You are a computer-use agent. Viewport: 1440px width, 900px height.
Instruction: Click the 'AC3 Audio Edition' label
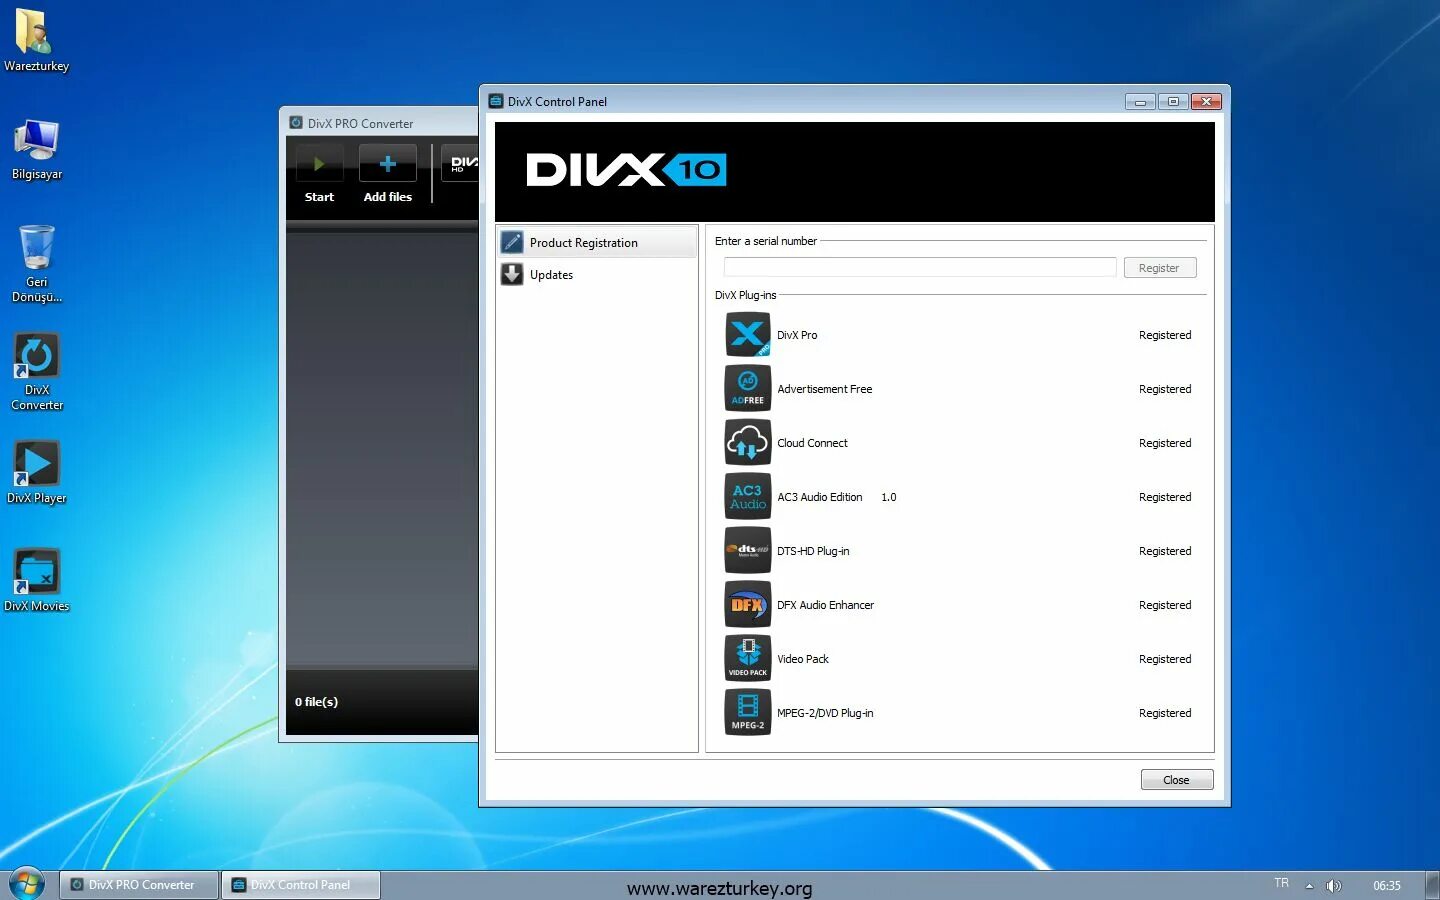coord(820,497)
